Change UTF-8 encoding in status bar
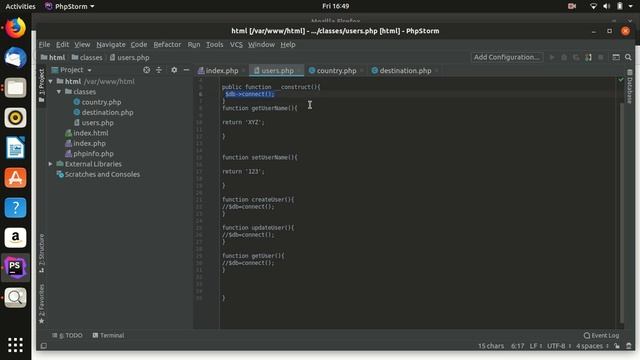Image resolution: width=640 pixels, height=360 pixels. 558,346
